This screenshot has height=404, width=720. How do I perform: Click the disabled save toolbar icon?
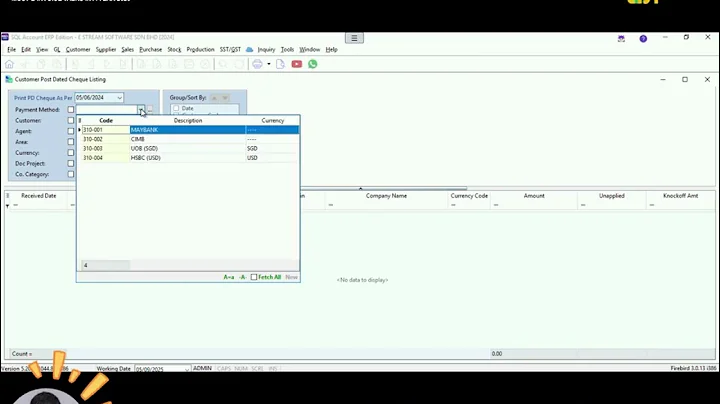click(189, 64)
